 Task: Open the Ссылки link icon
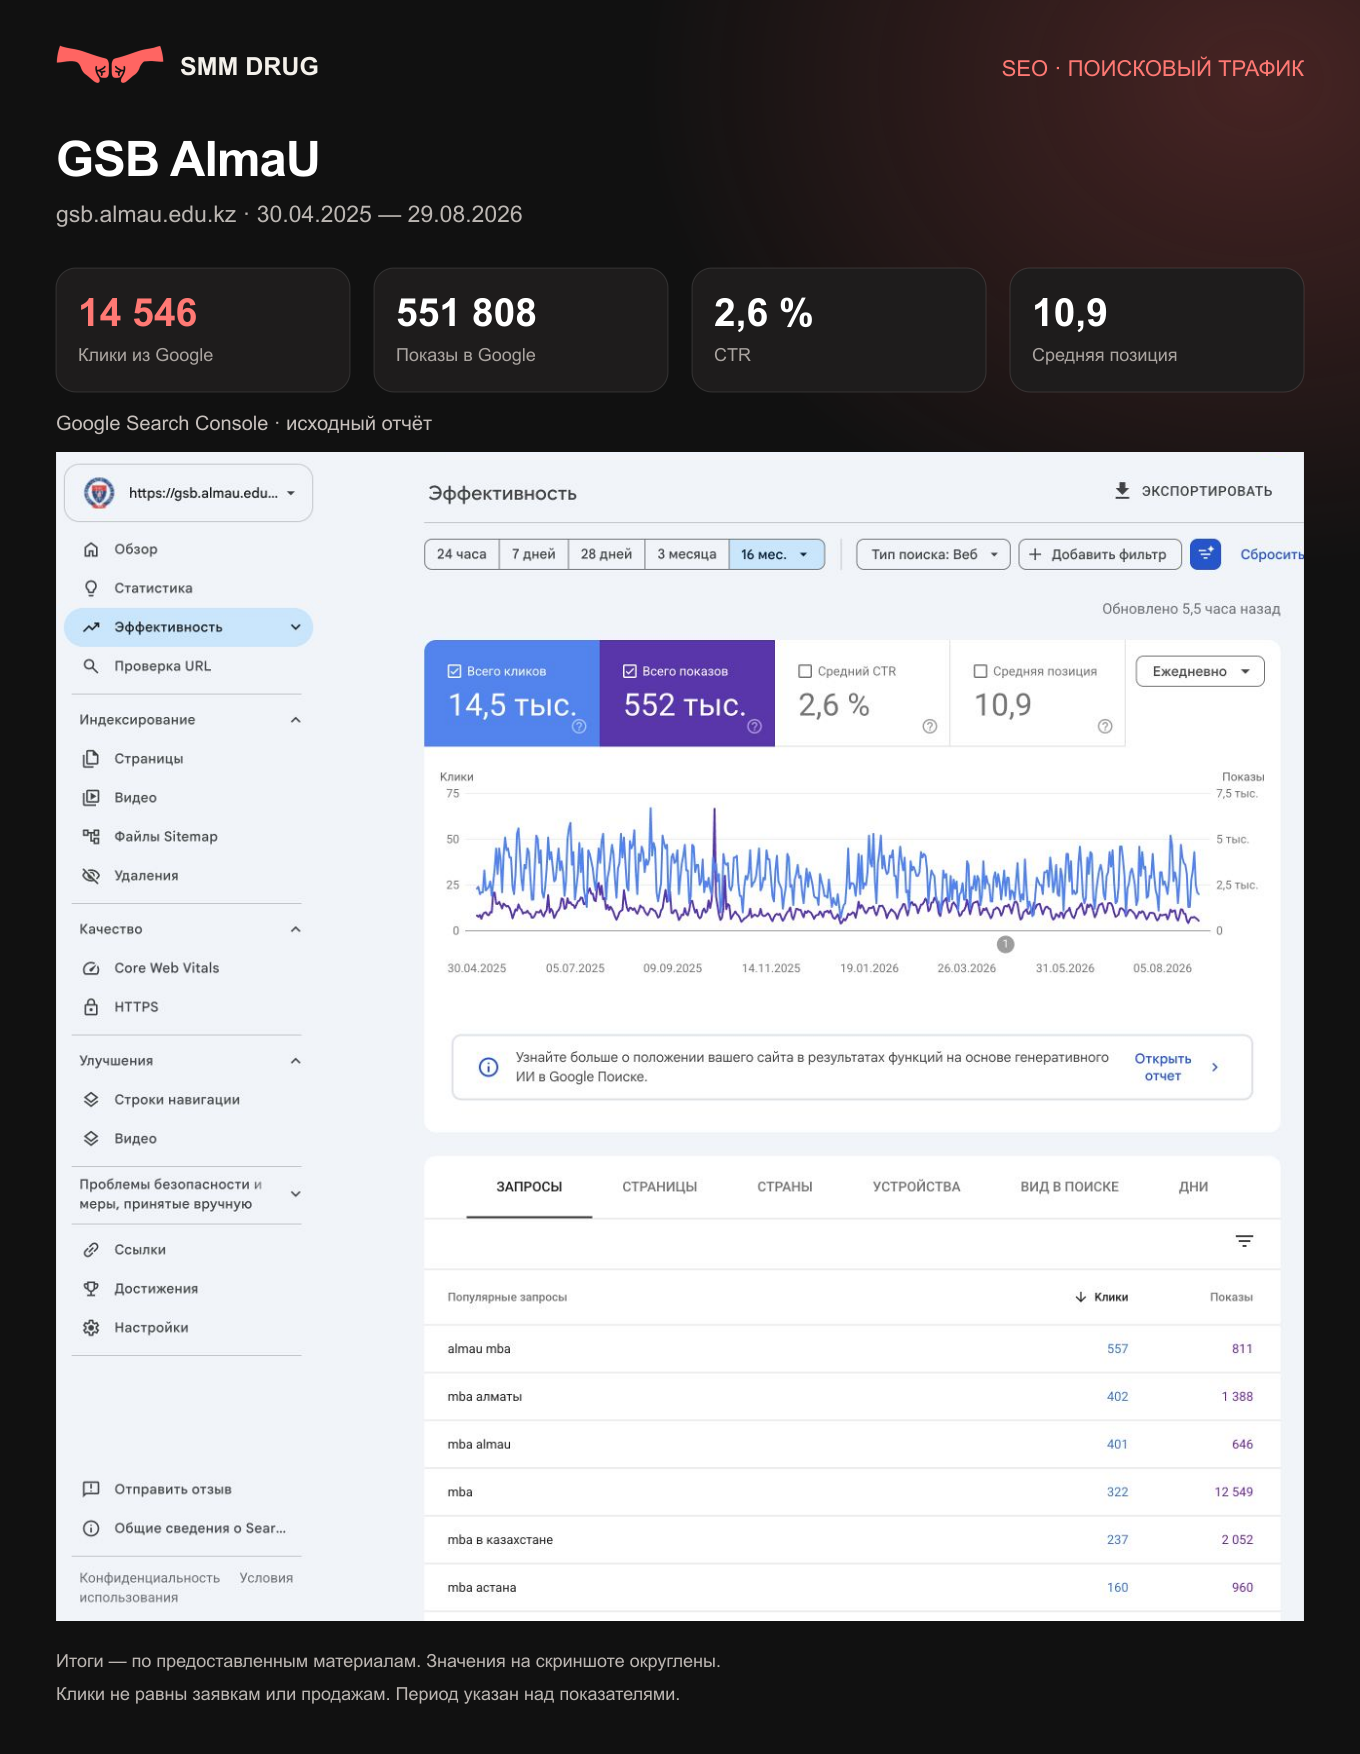pos(91,1249)
